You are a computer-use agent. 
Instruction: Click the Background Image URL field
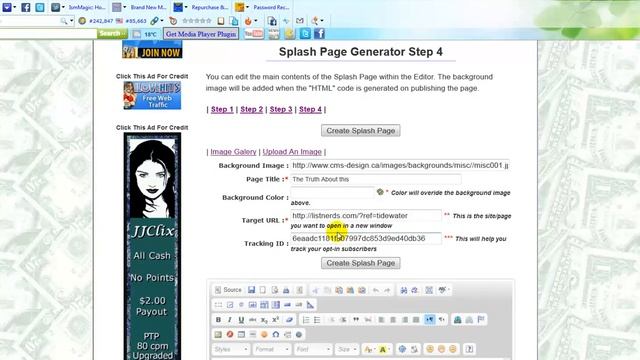coord(400,165)
